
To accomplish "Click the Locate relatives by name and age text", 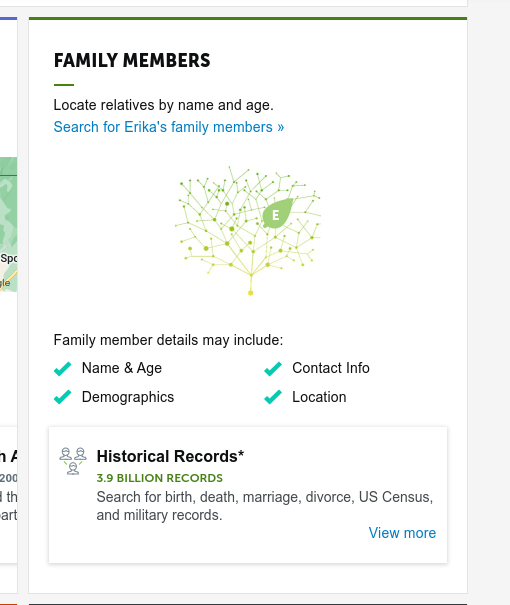I will (164, 105).
